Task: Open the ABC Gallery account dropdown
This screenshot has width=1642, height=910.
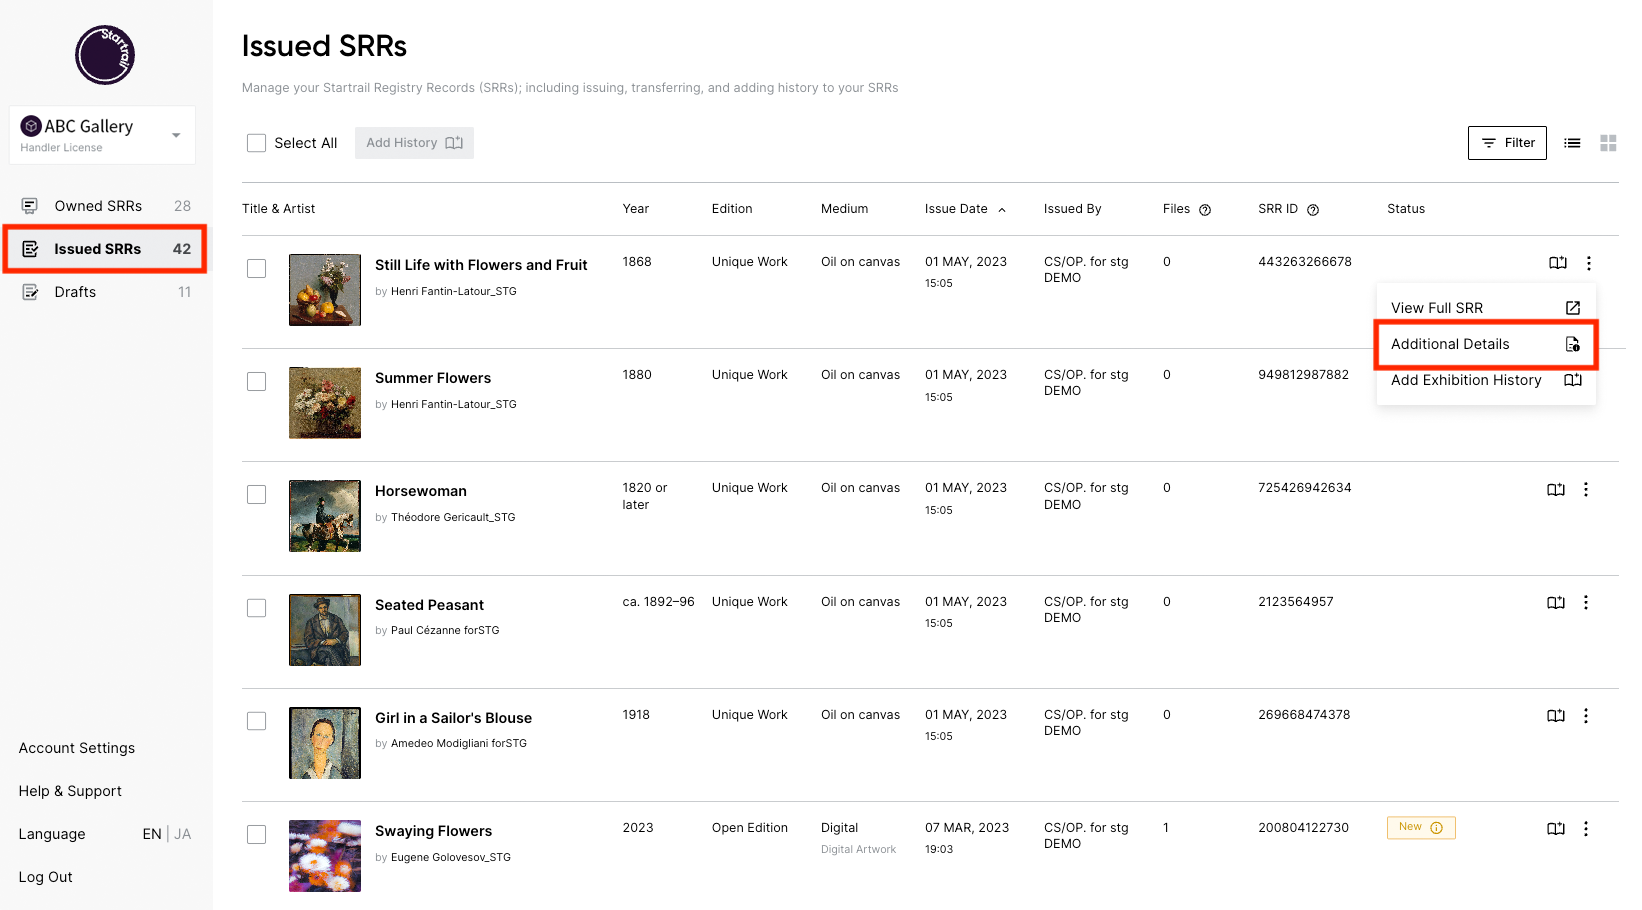Action: click(x=103, y=135)
